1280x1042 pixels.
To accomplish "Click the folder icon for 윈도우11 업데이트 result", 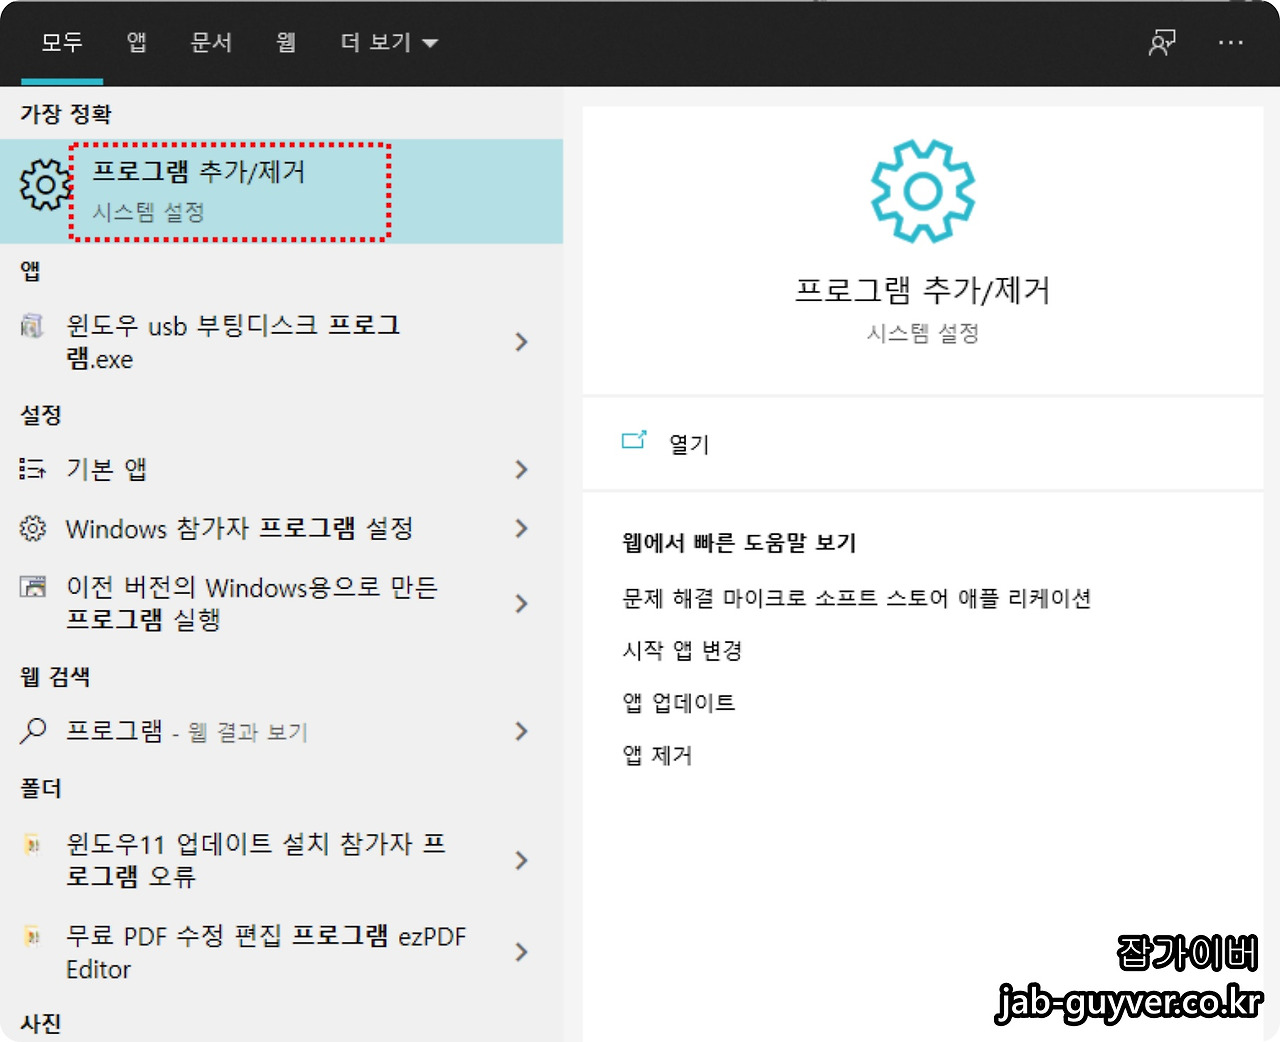I will tap(31, 845).
